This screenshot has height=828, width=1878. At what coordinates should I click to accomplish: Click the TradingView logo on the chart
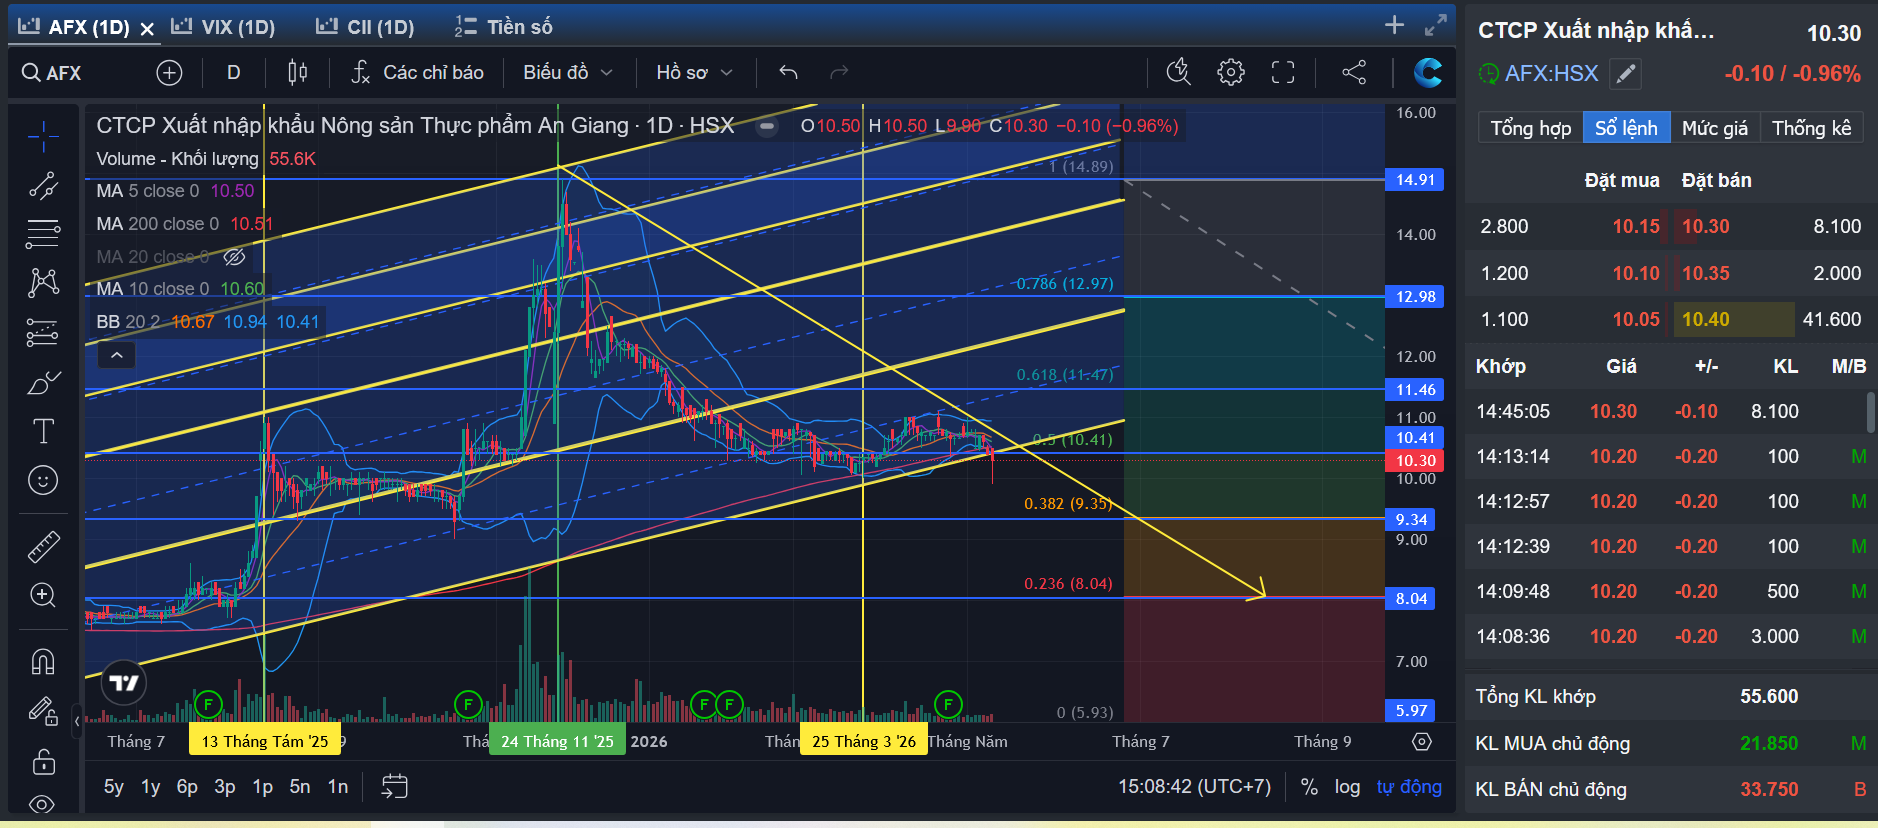[124, 683]
